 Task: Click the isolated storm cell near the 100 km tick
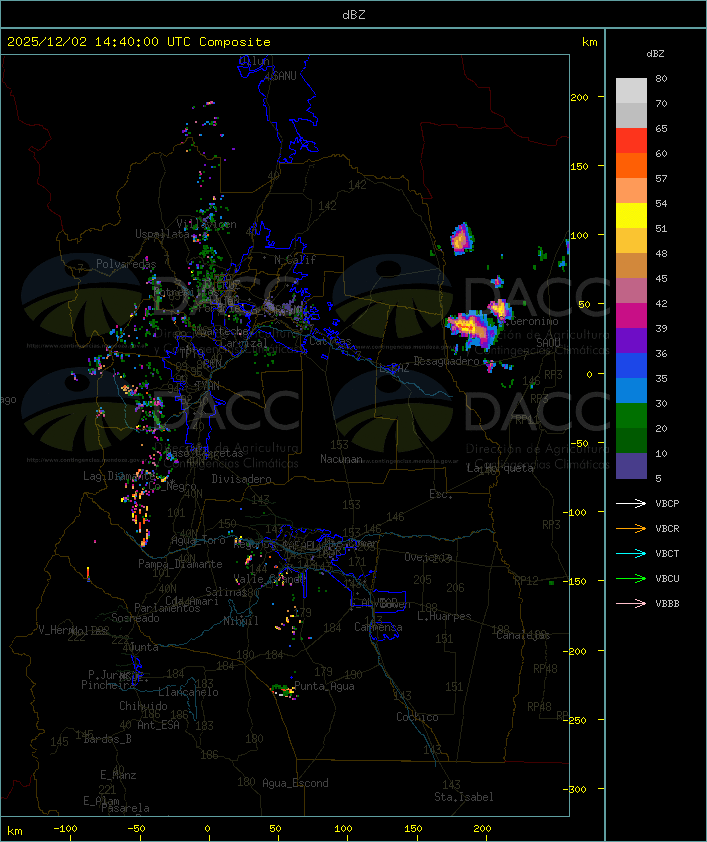[461, 239]
